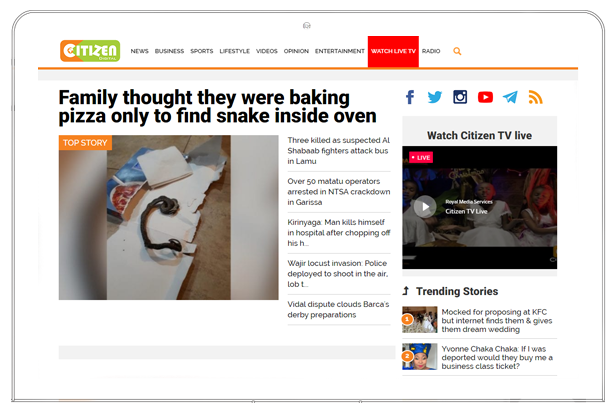The width and height of the screenshot is (616, 412).
Task: Open the RADIO navigation link
Action: coord(431,51)
